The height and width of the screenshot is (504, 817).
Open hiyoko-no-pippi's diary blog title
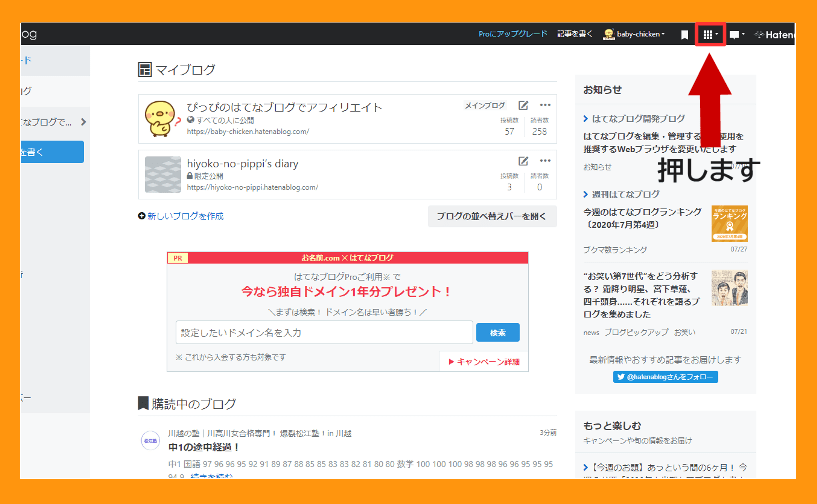pos(243,164)
